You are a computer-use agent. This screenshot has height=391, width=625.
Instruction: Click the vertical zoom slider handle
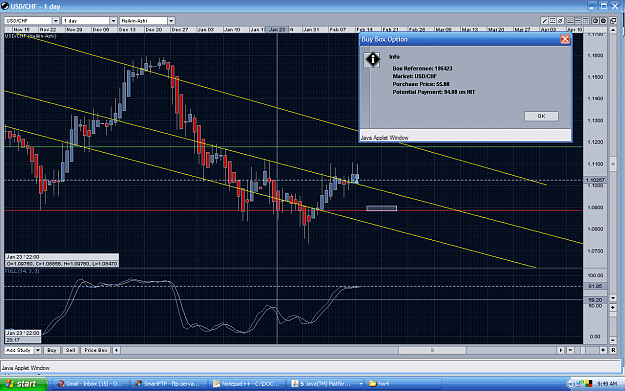(x=613, y=314)
